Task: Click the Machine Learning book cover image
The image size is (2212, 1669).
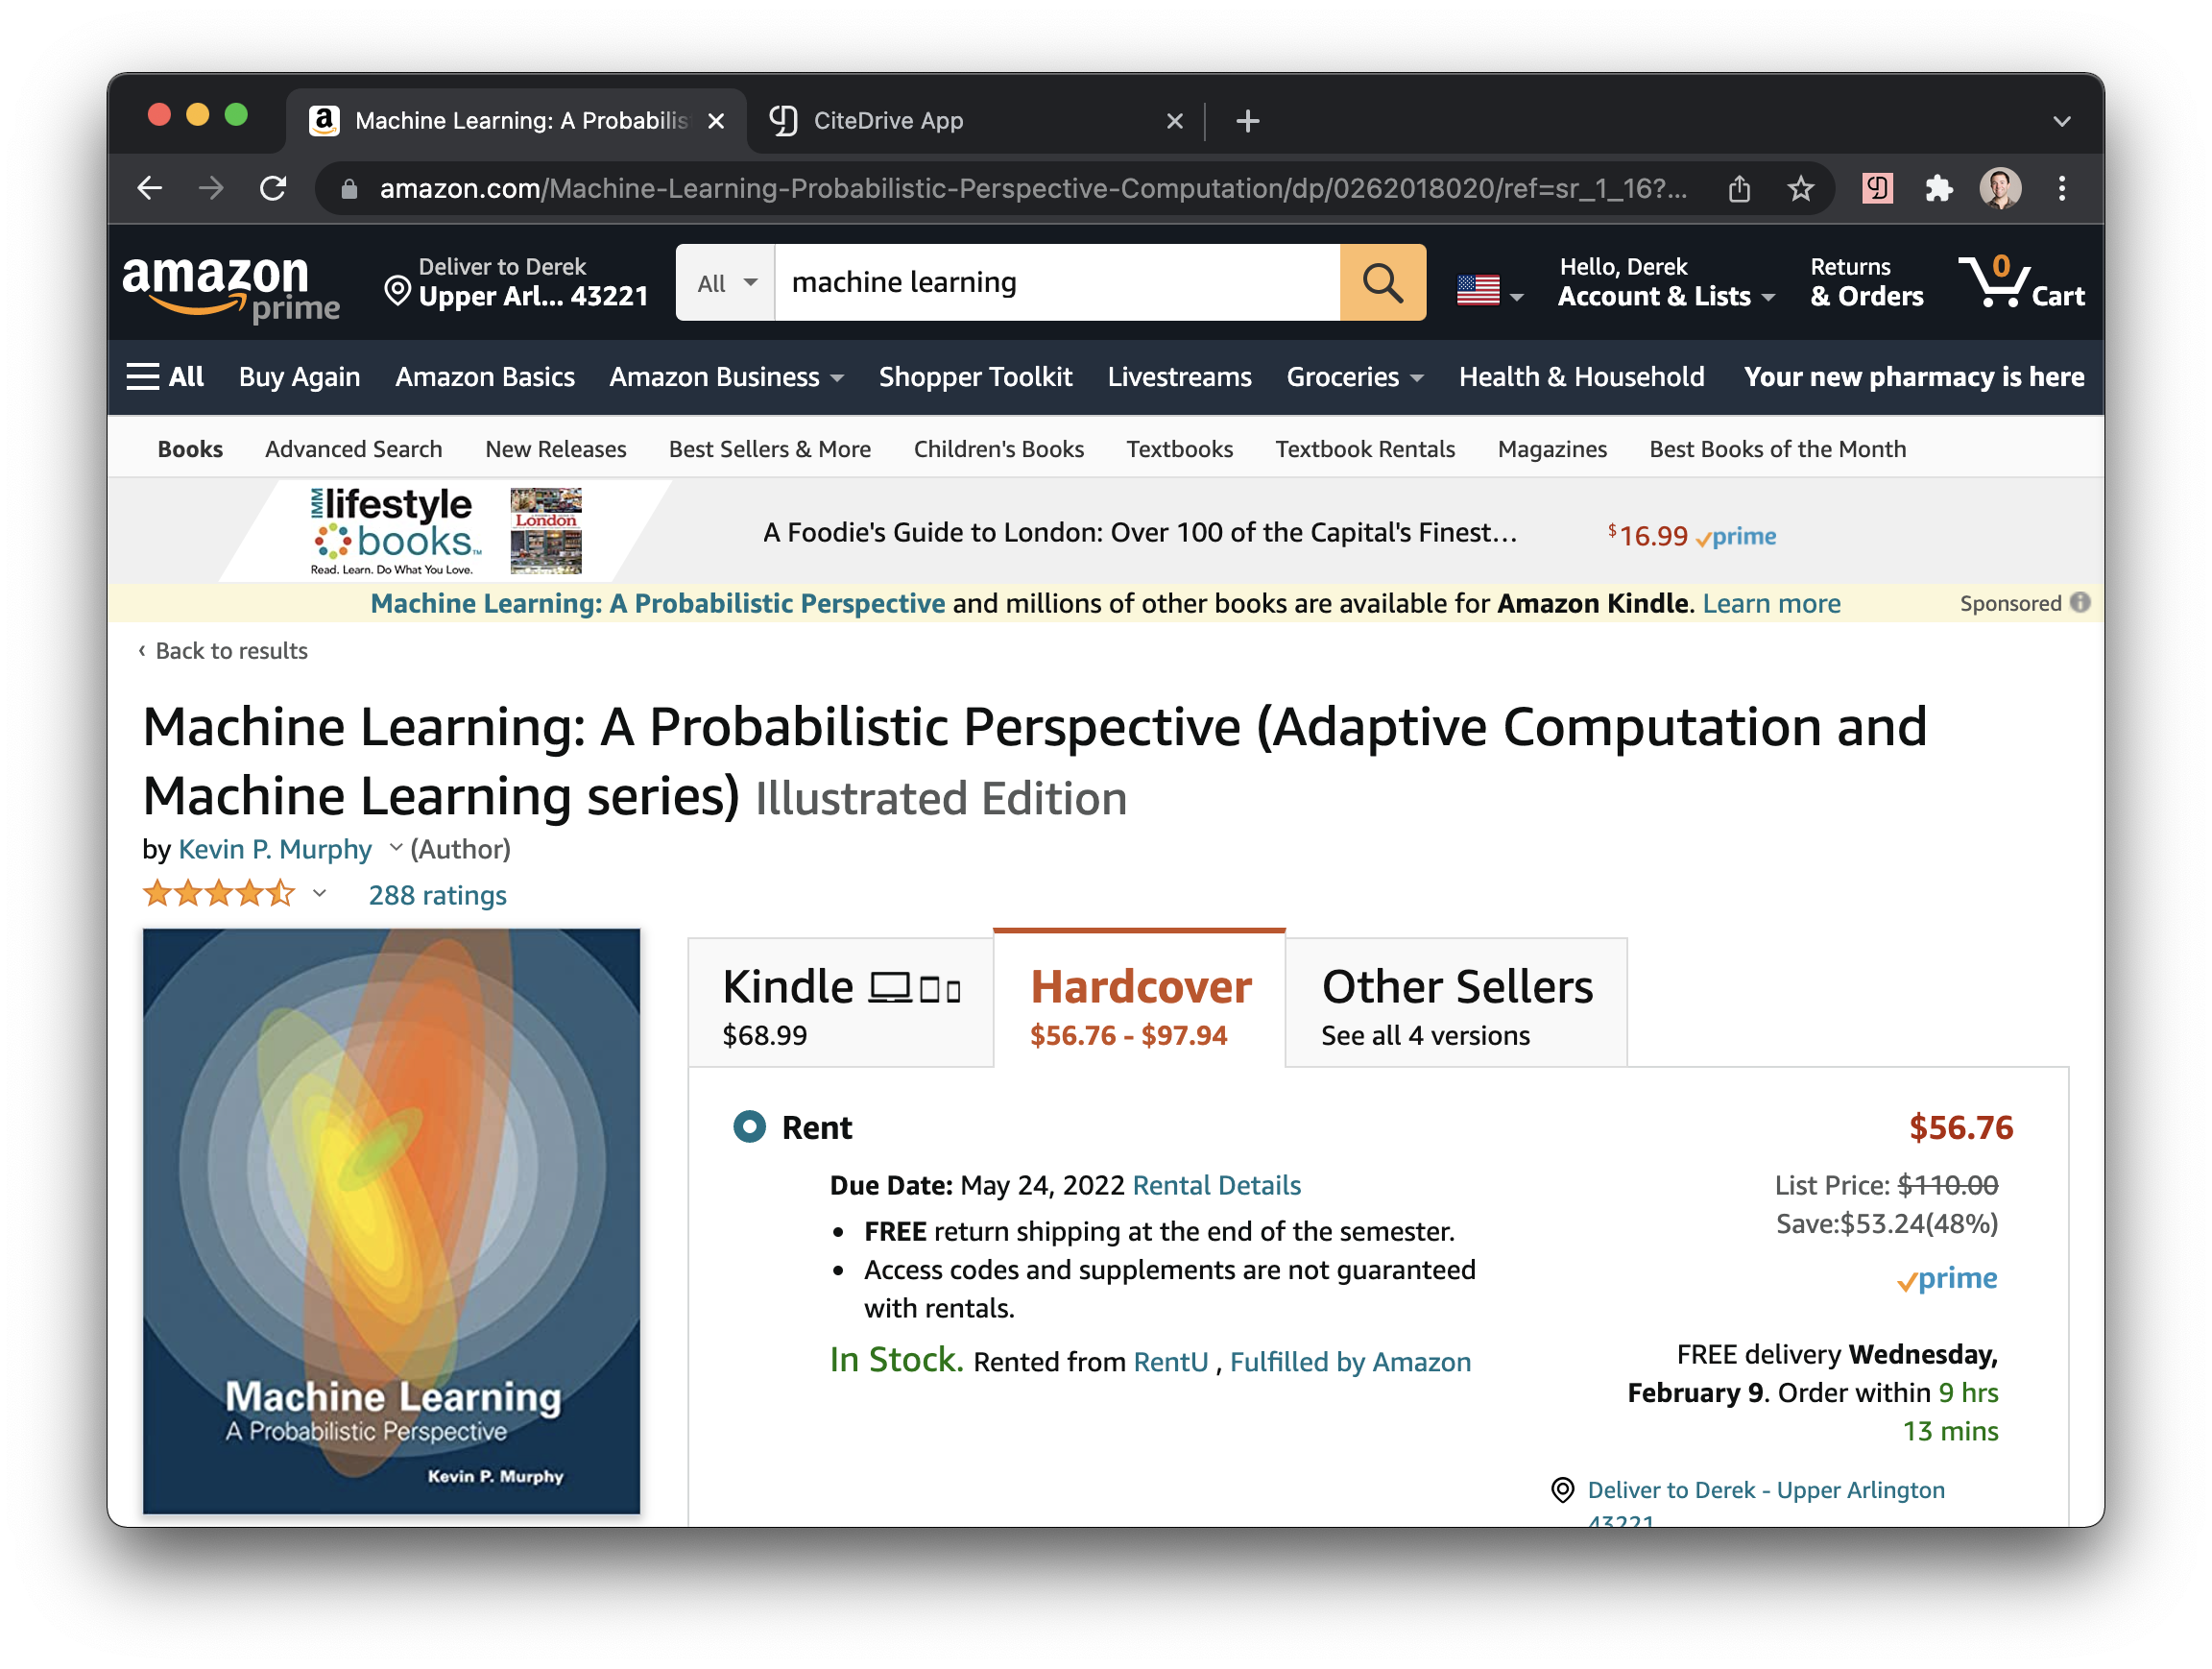Action: (x=391, y=1221)
